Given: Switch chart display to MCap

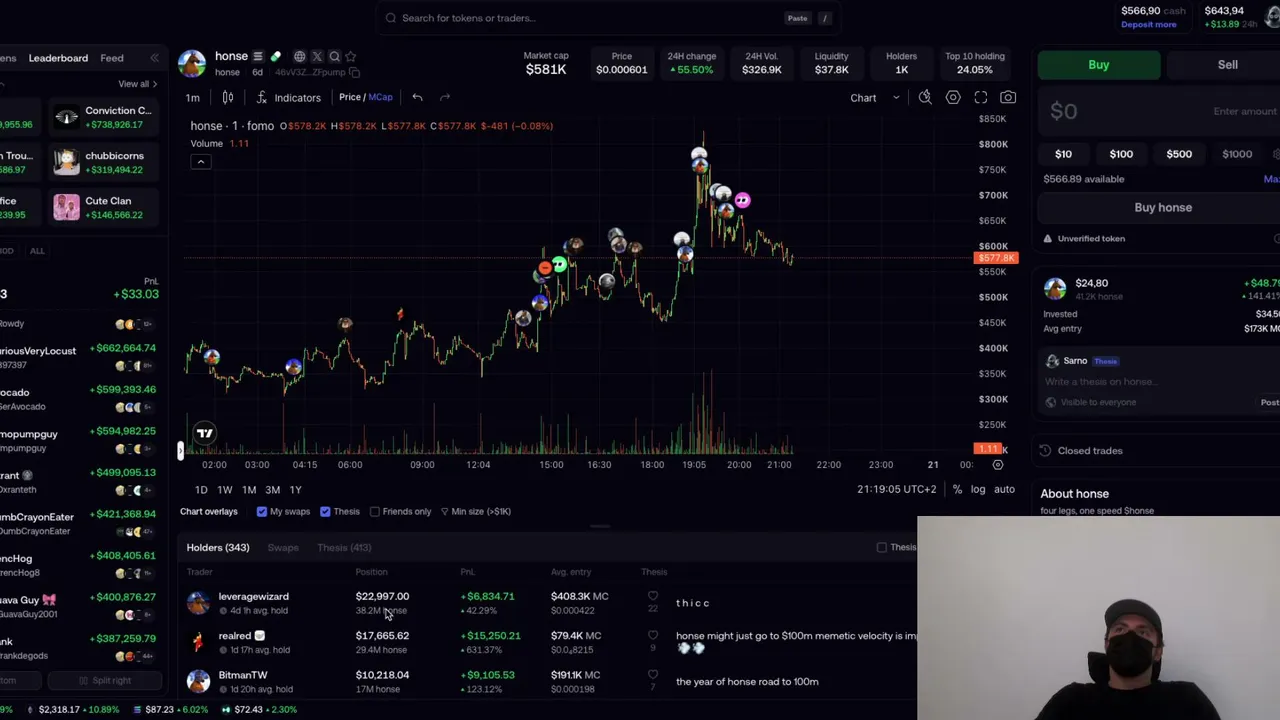Looking at the screenshot, I should (x=381, y=97).
